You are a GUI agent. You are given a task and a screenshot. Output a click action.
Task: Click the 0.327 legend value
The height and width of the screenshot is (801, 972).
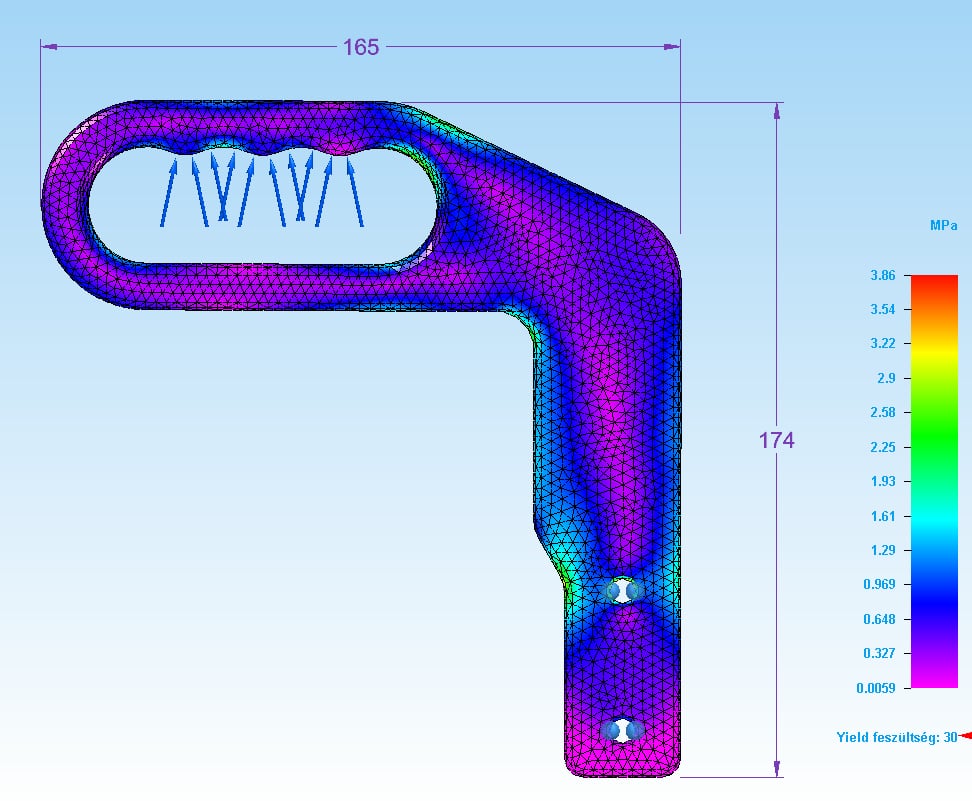pos(879,653)
